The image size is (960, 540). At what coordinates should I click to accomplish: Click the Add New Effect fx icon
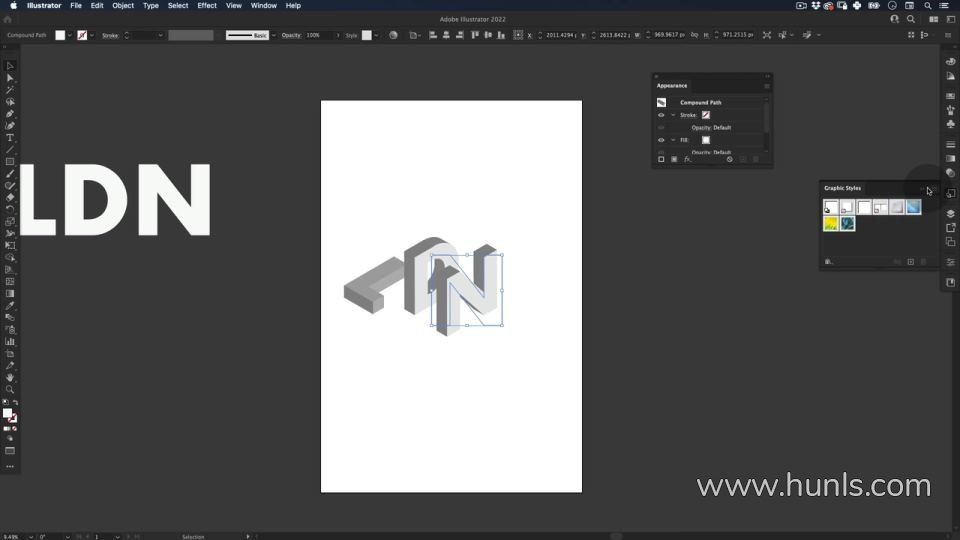tap(688, 159)
